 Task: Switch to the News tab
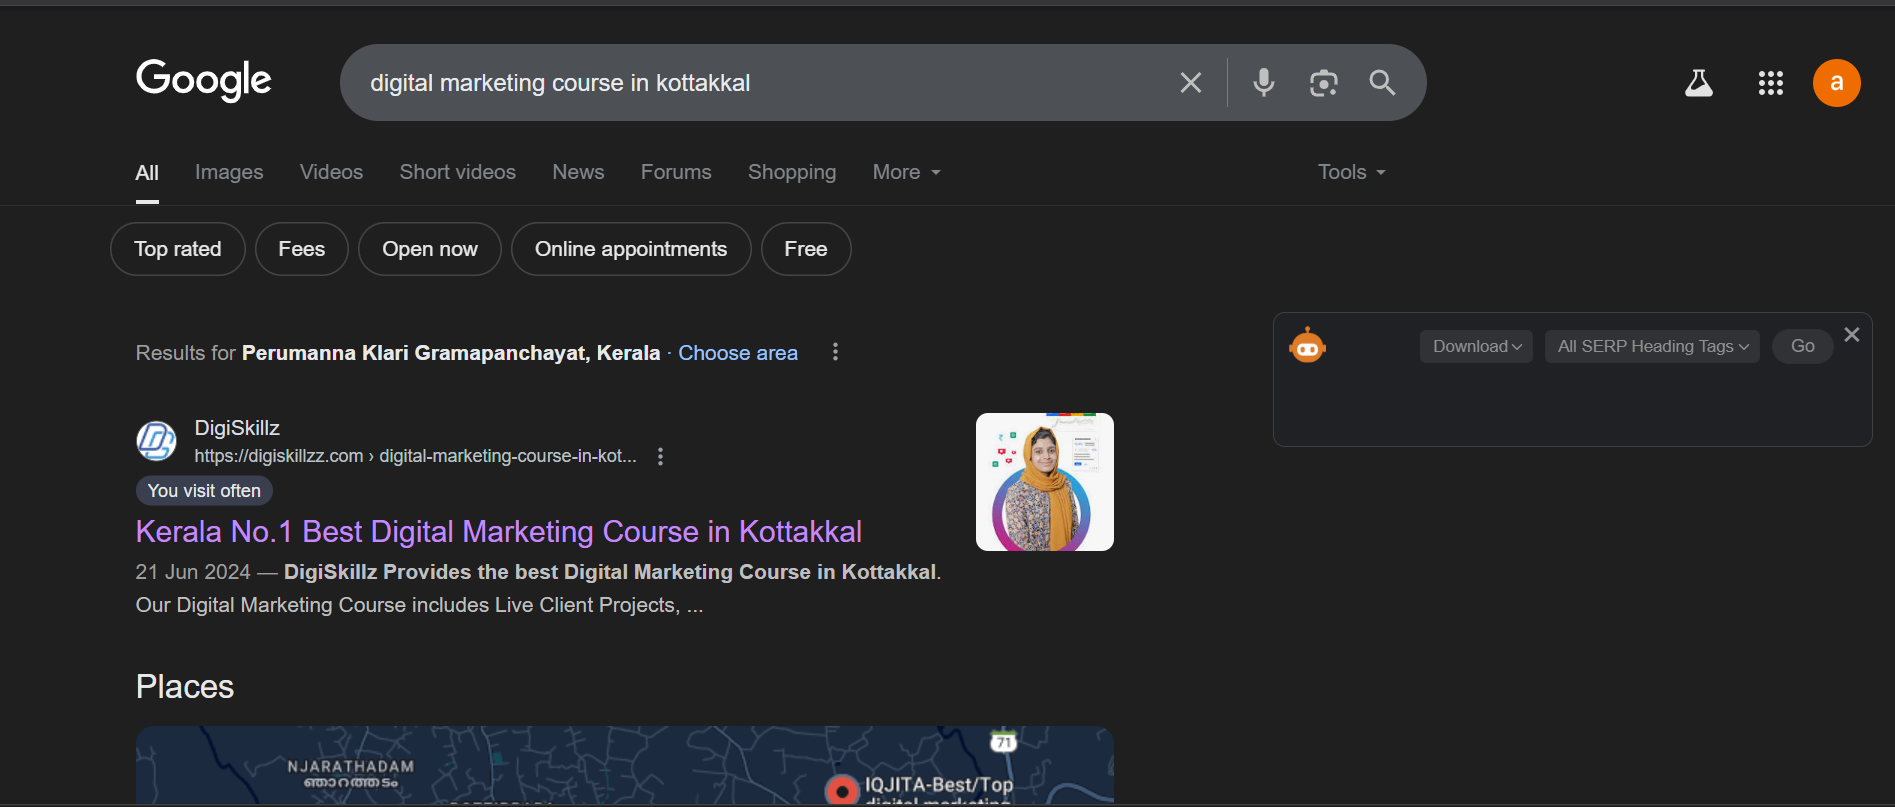(x=578, y=172)
